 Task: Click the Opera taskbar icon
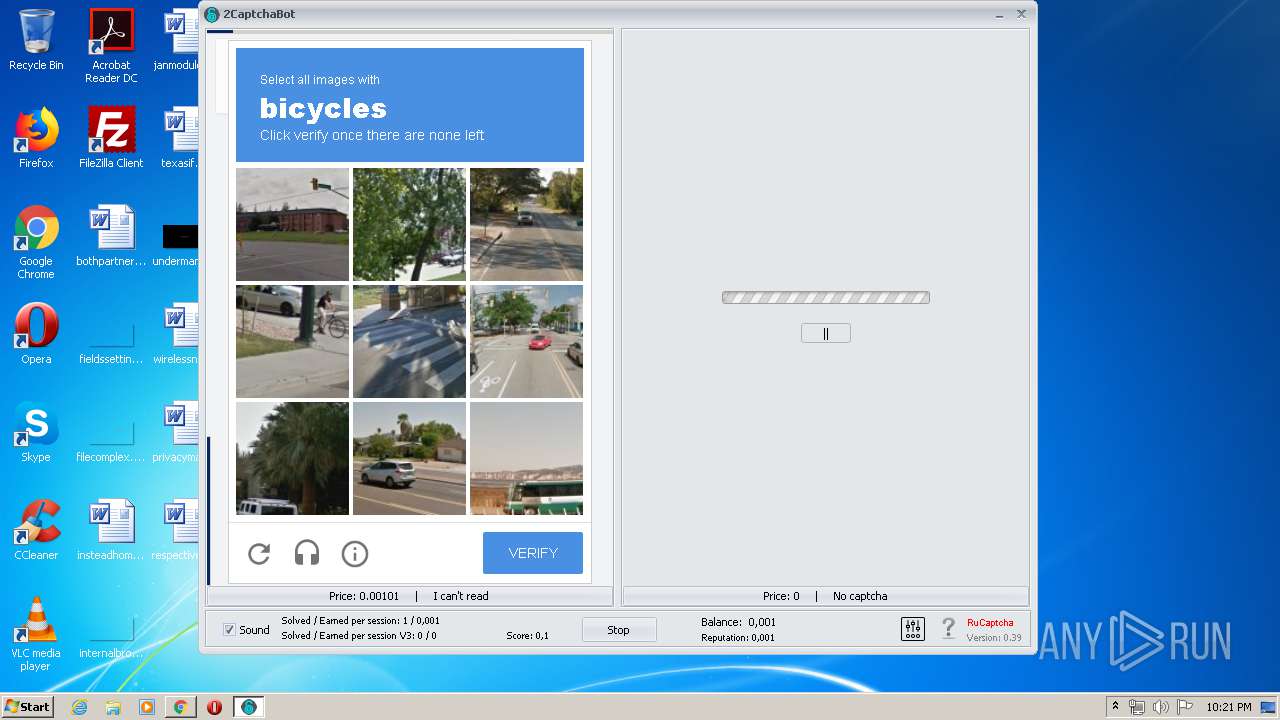tap(214, 707)
